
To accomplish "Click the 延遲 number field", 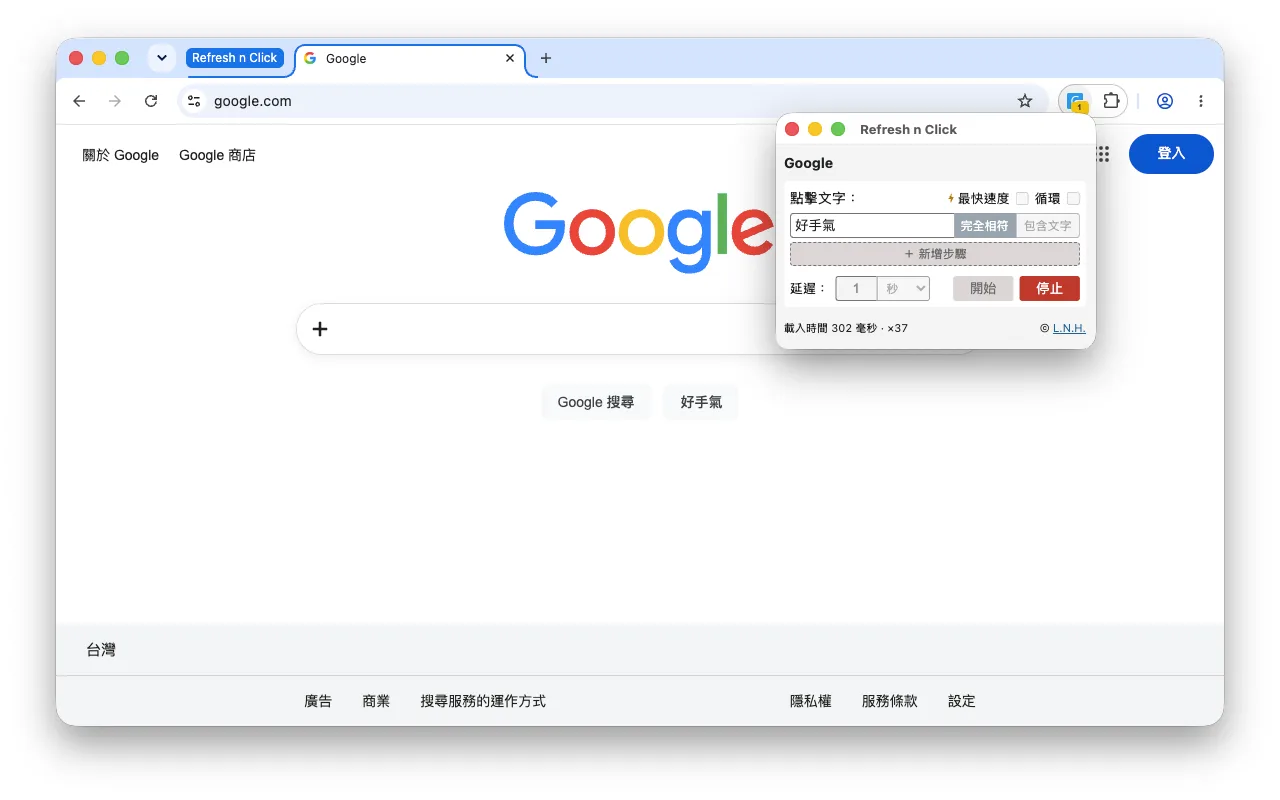I will [x=856, y=289].
